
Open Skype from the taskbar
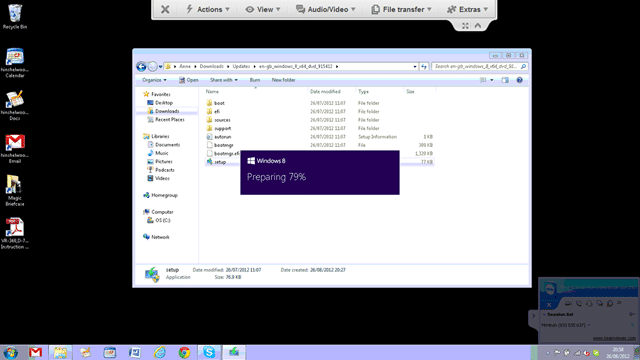[209, 352]
